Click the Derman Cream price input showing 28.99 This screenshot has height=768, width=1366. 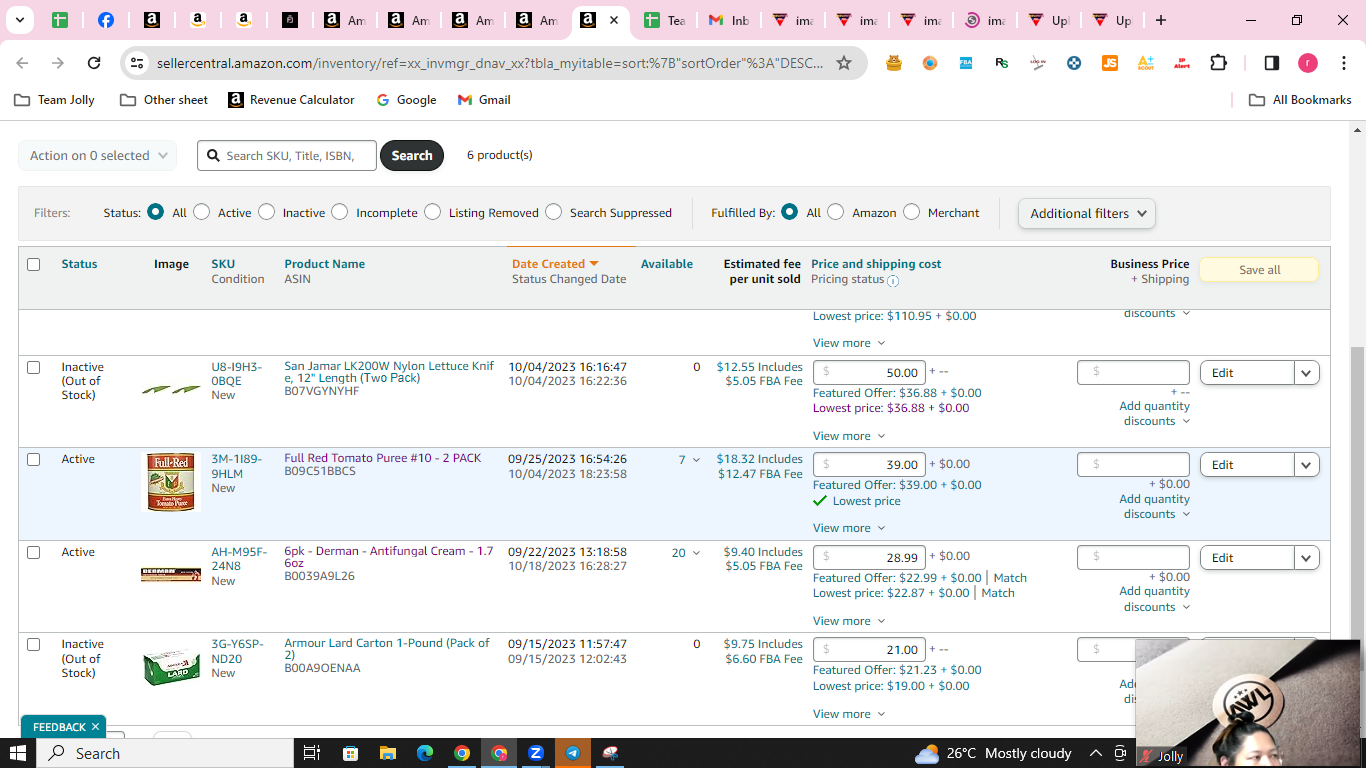point(869,557)
